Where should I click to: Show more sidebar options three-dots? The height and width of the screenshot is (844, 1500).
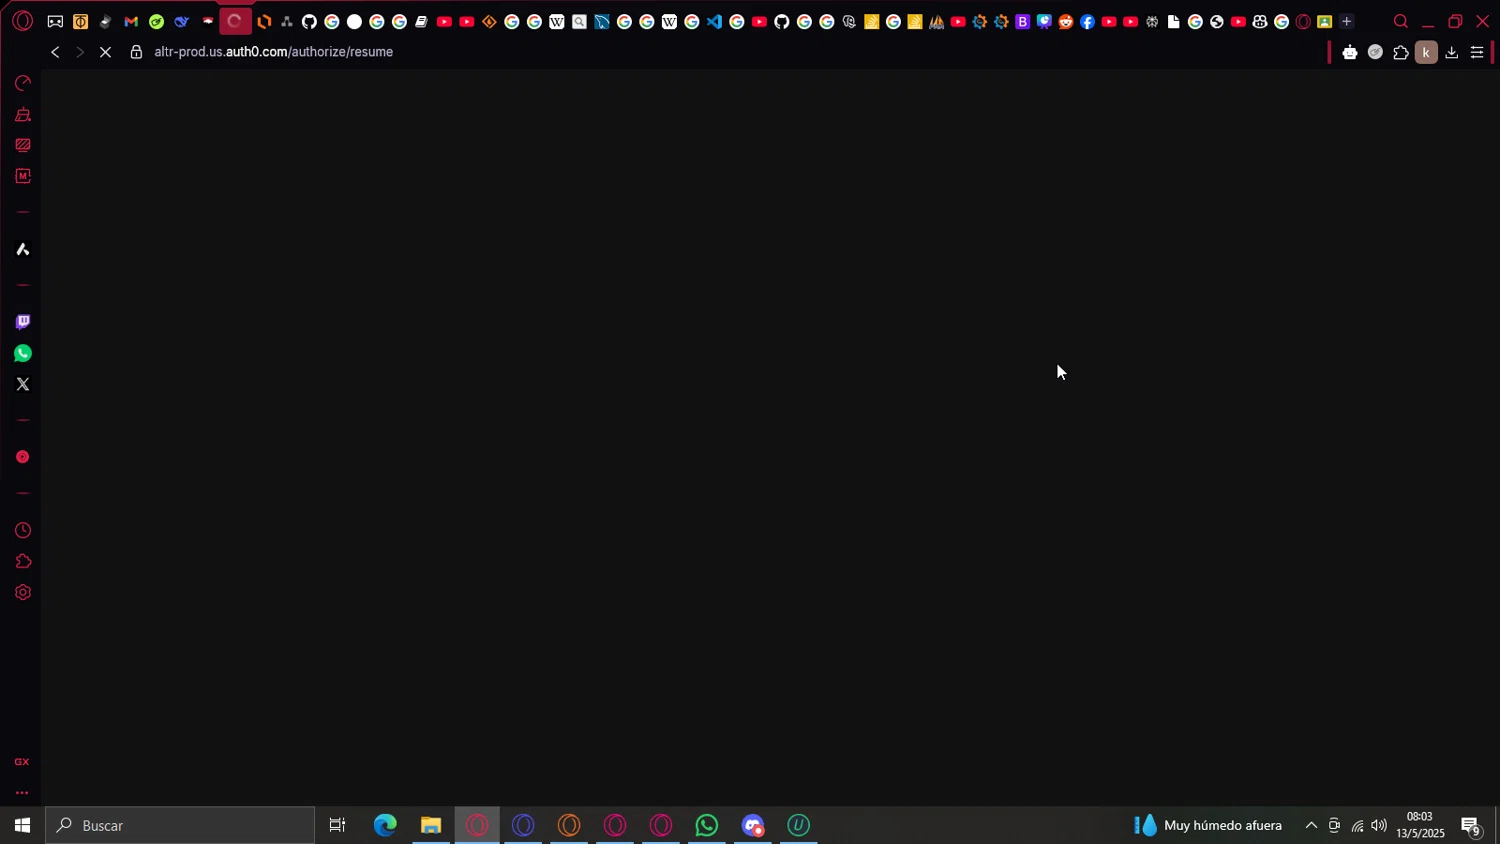point(22,793)
